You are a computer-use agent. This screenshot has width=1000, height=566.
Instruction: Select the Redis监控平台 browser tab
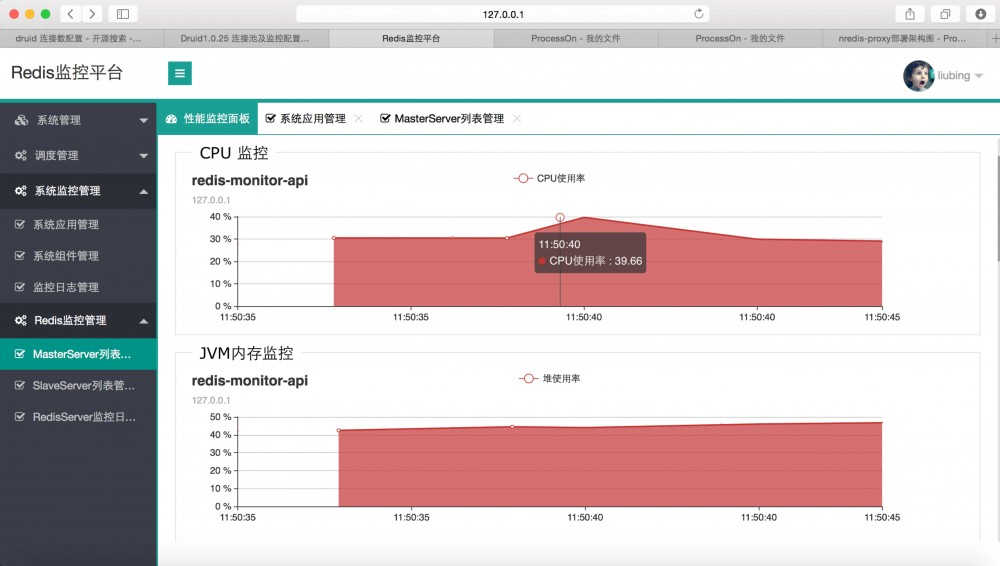tap(411, 38)
